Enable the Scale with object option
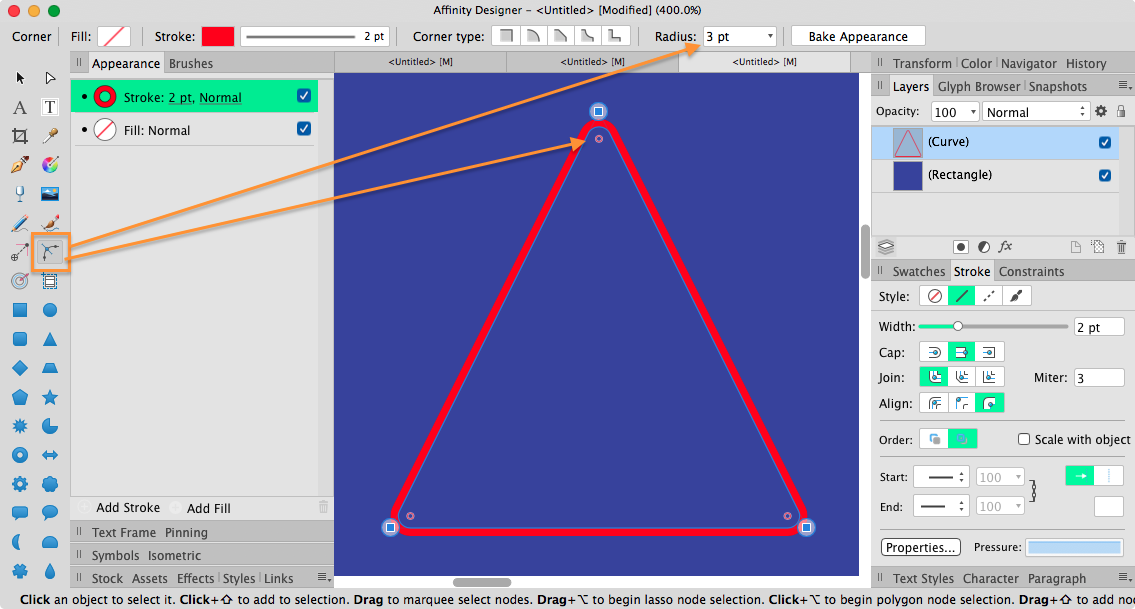The height and width of the screenshot is (609, 1135). click(1024, 439)
